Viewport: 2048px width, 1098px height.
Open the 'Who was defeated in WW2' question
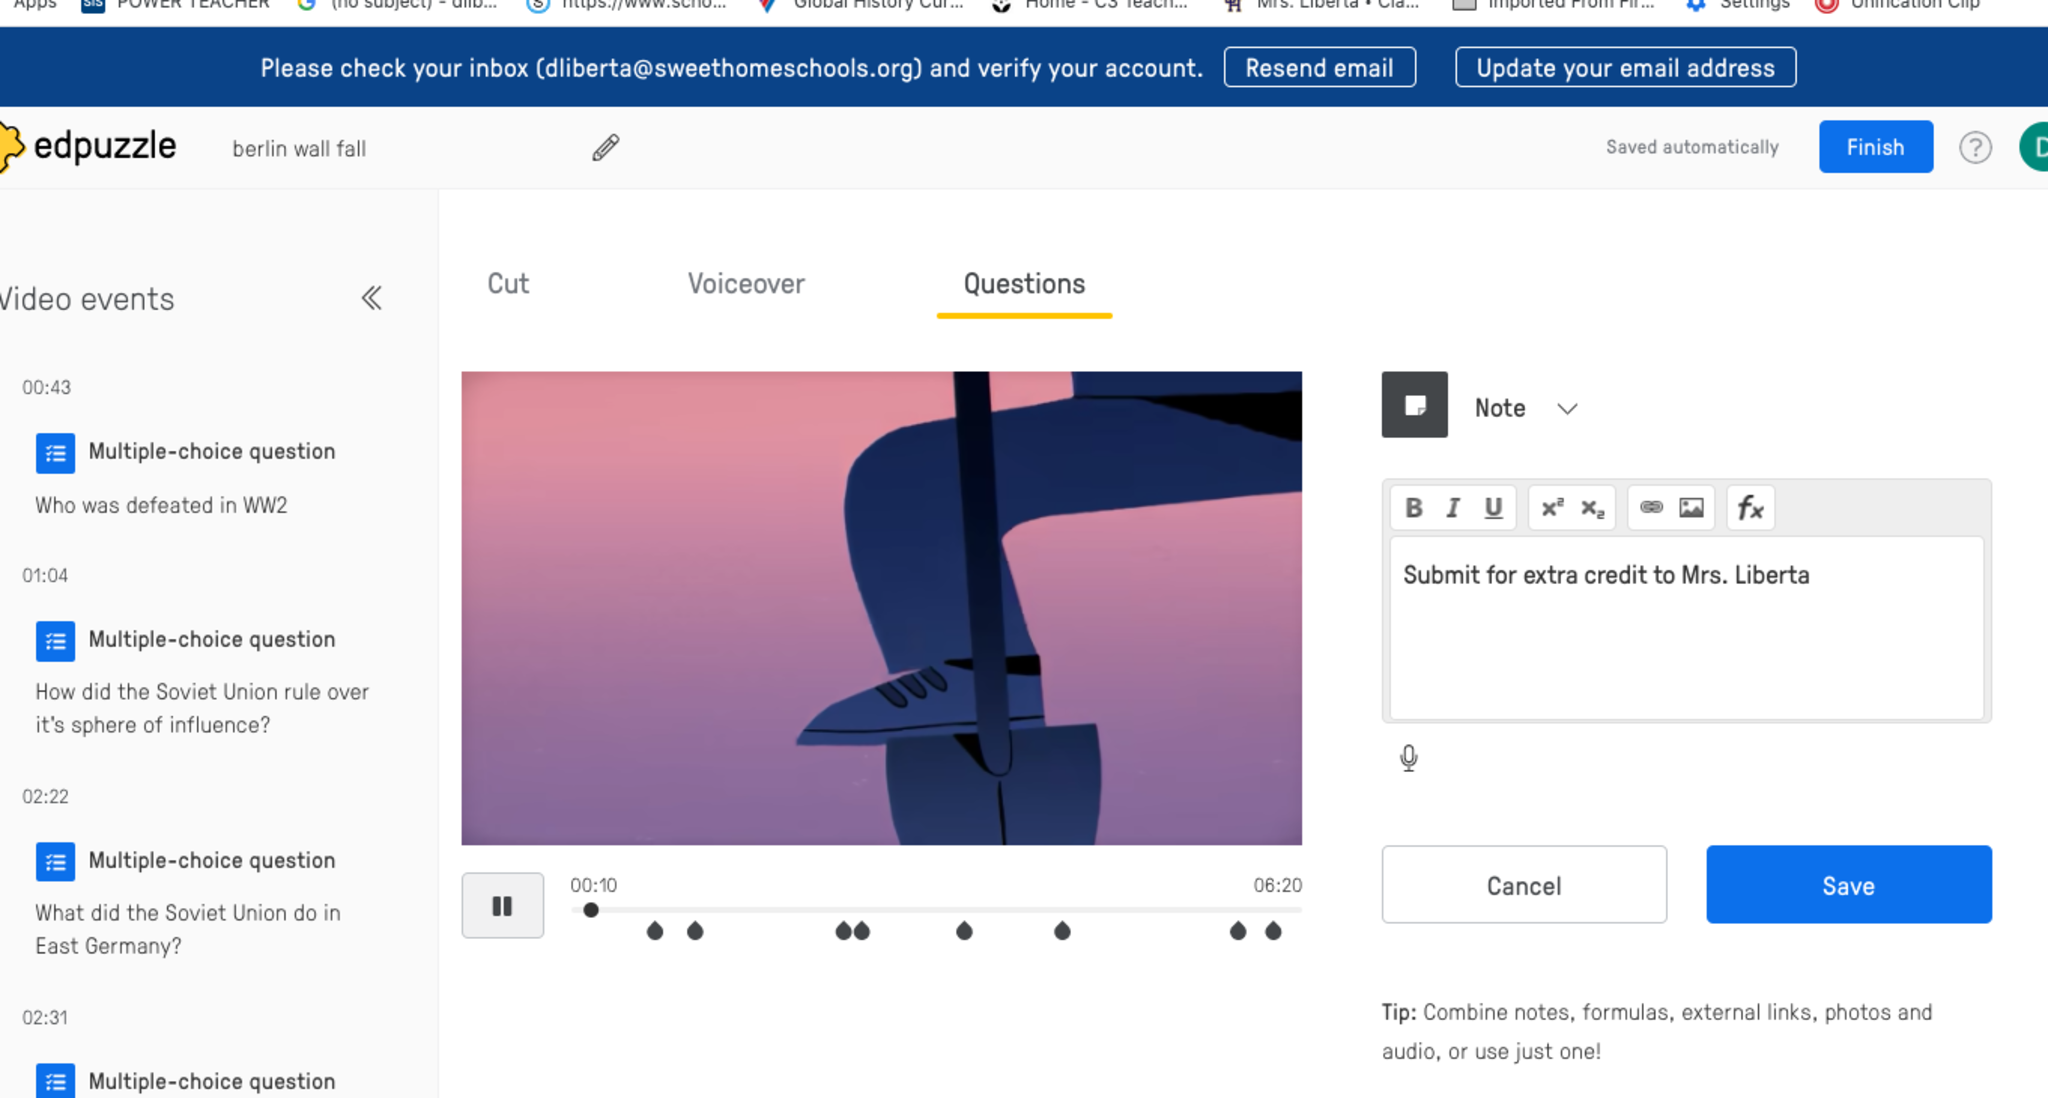point(161,505)
